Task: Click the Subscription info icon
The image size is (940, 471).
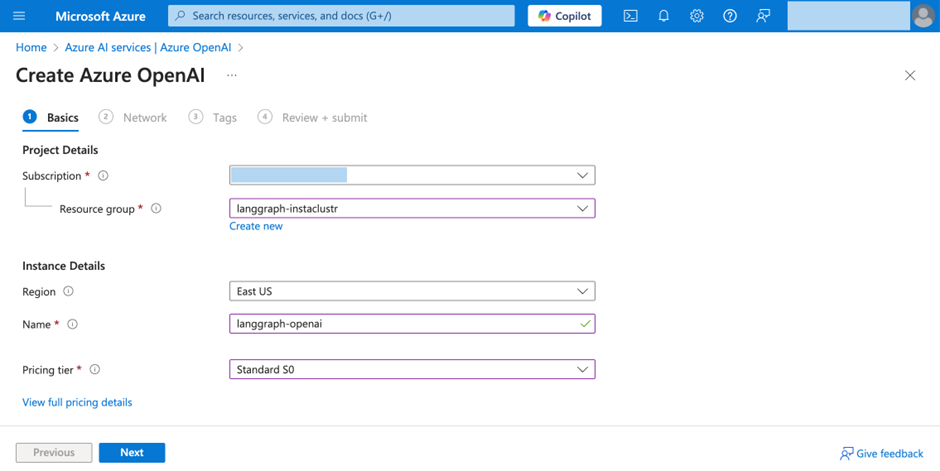Action: point(103,176)
